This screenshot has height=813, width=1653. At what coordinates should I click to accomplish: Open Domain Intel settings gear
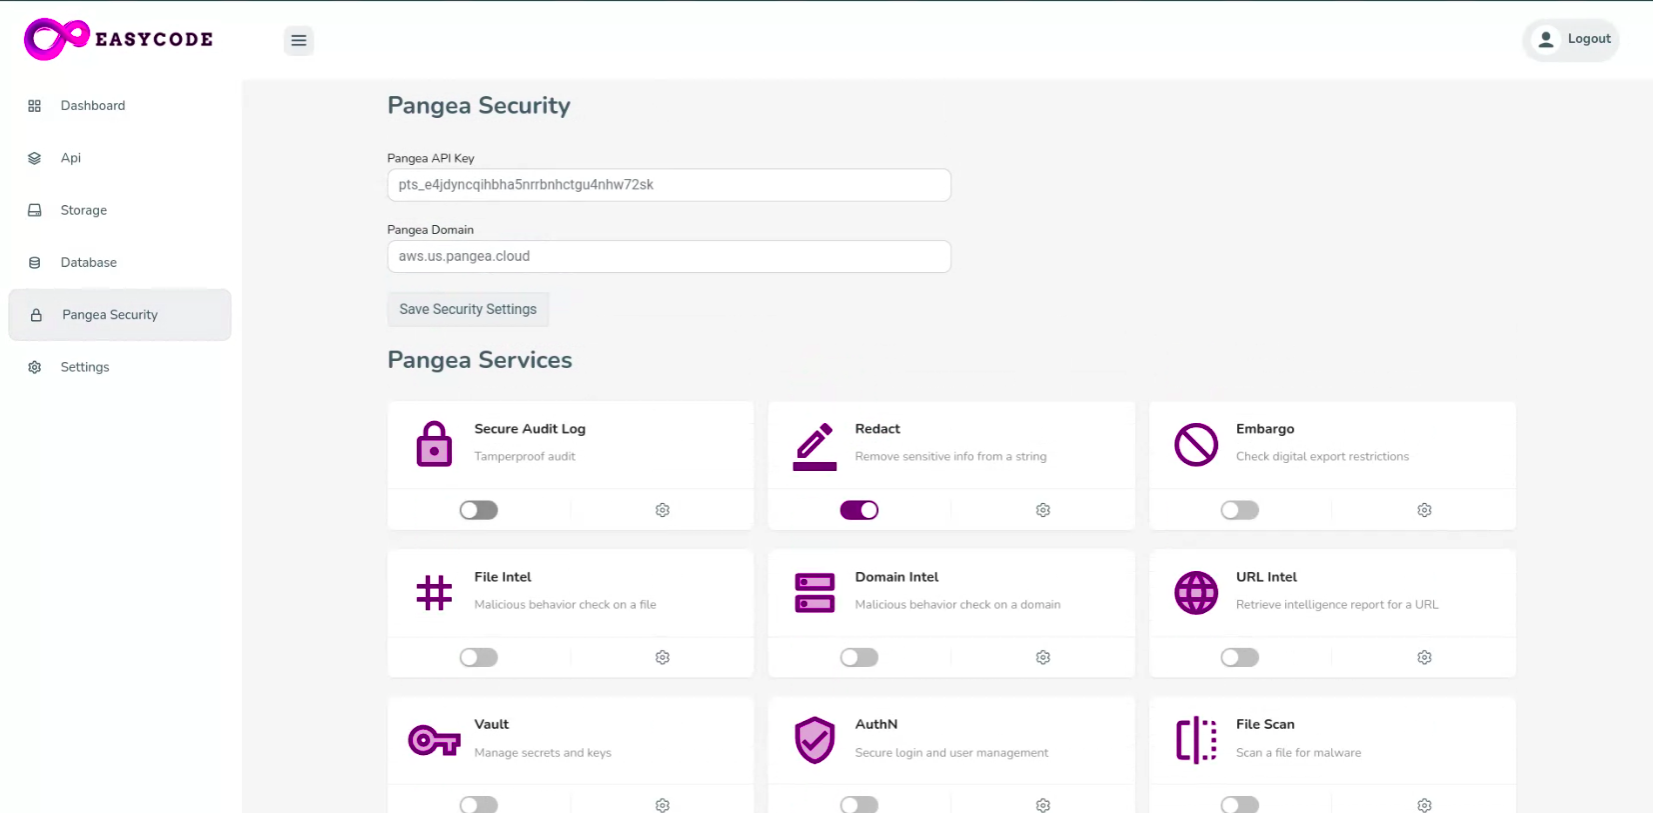1043,657
